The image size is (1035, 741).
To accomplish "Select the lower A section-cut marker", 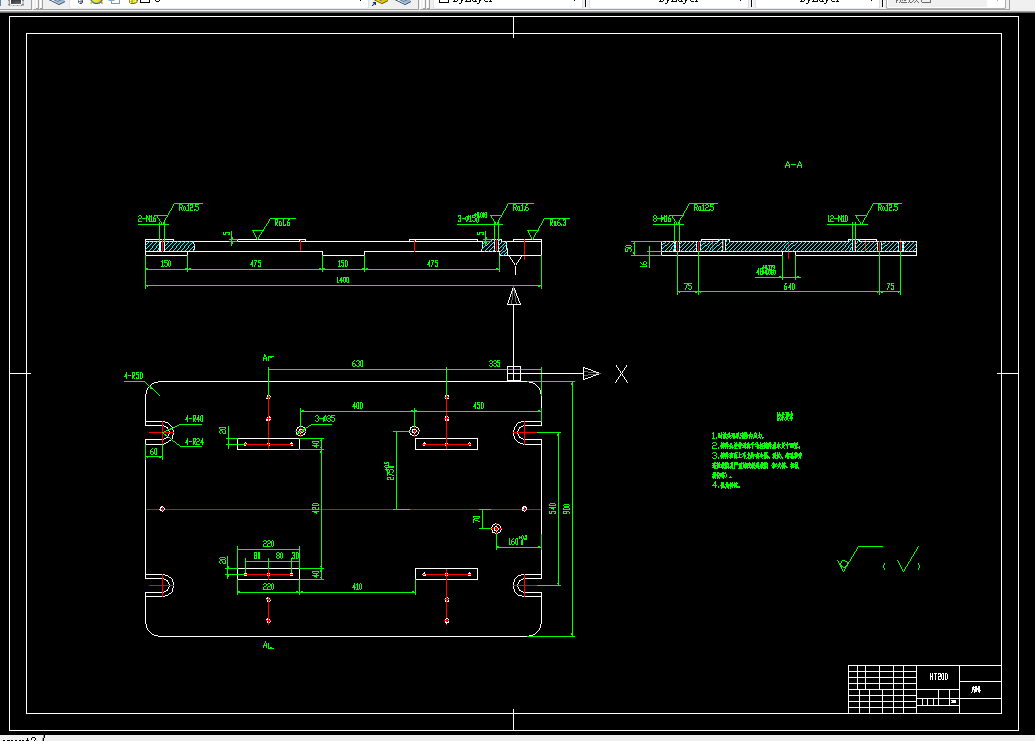I will click(268, 645).
